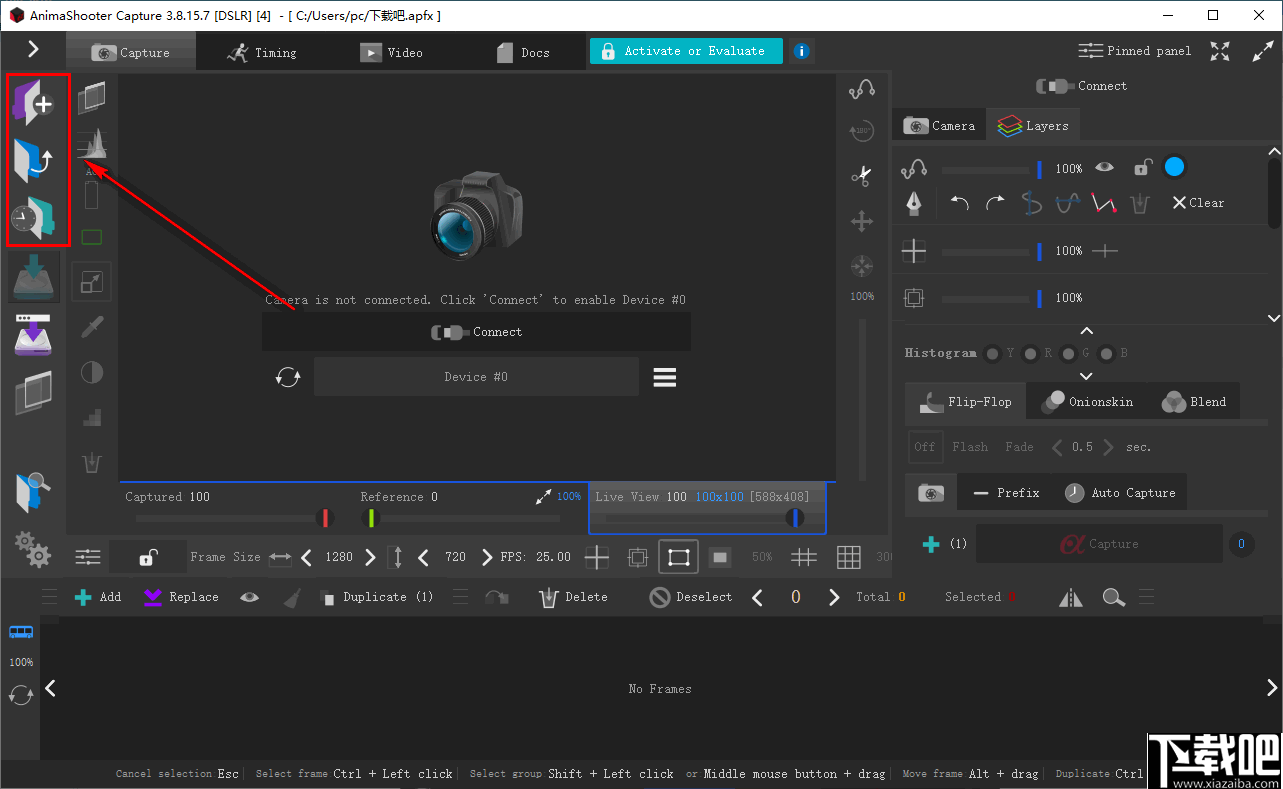Click the histogram icon in left toolbar
Image resolution: width=1283 pixels, height=789 pixels.
(x=92, y=146)
